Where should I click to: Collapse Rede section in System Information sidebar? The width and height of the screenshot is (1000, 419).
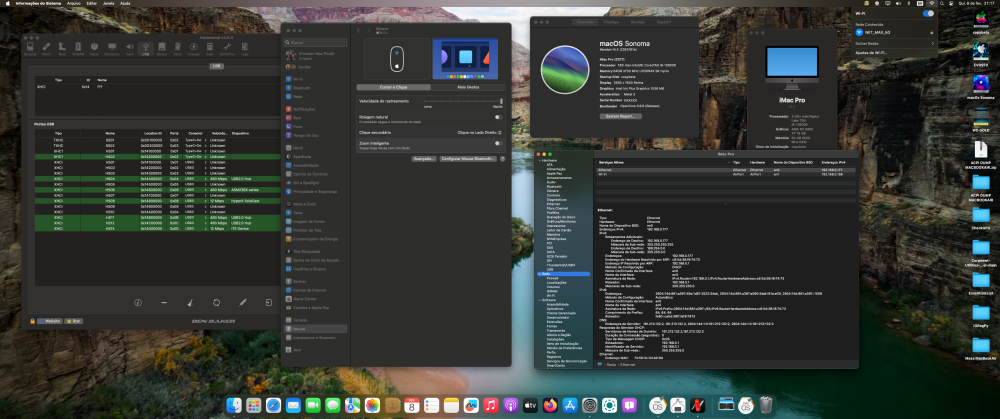click(540, 274)
